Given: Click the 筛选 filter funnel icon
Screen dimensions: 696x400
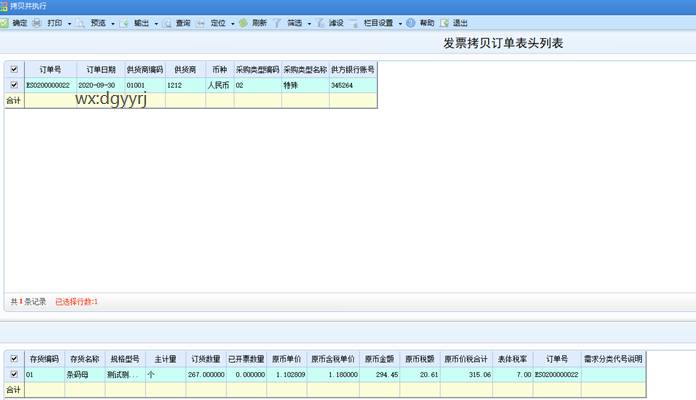Looking at the screenshot, I should pyautogui.click(x=277, y=22).
